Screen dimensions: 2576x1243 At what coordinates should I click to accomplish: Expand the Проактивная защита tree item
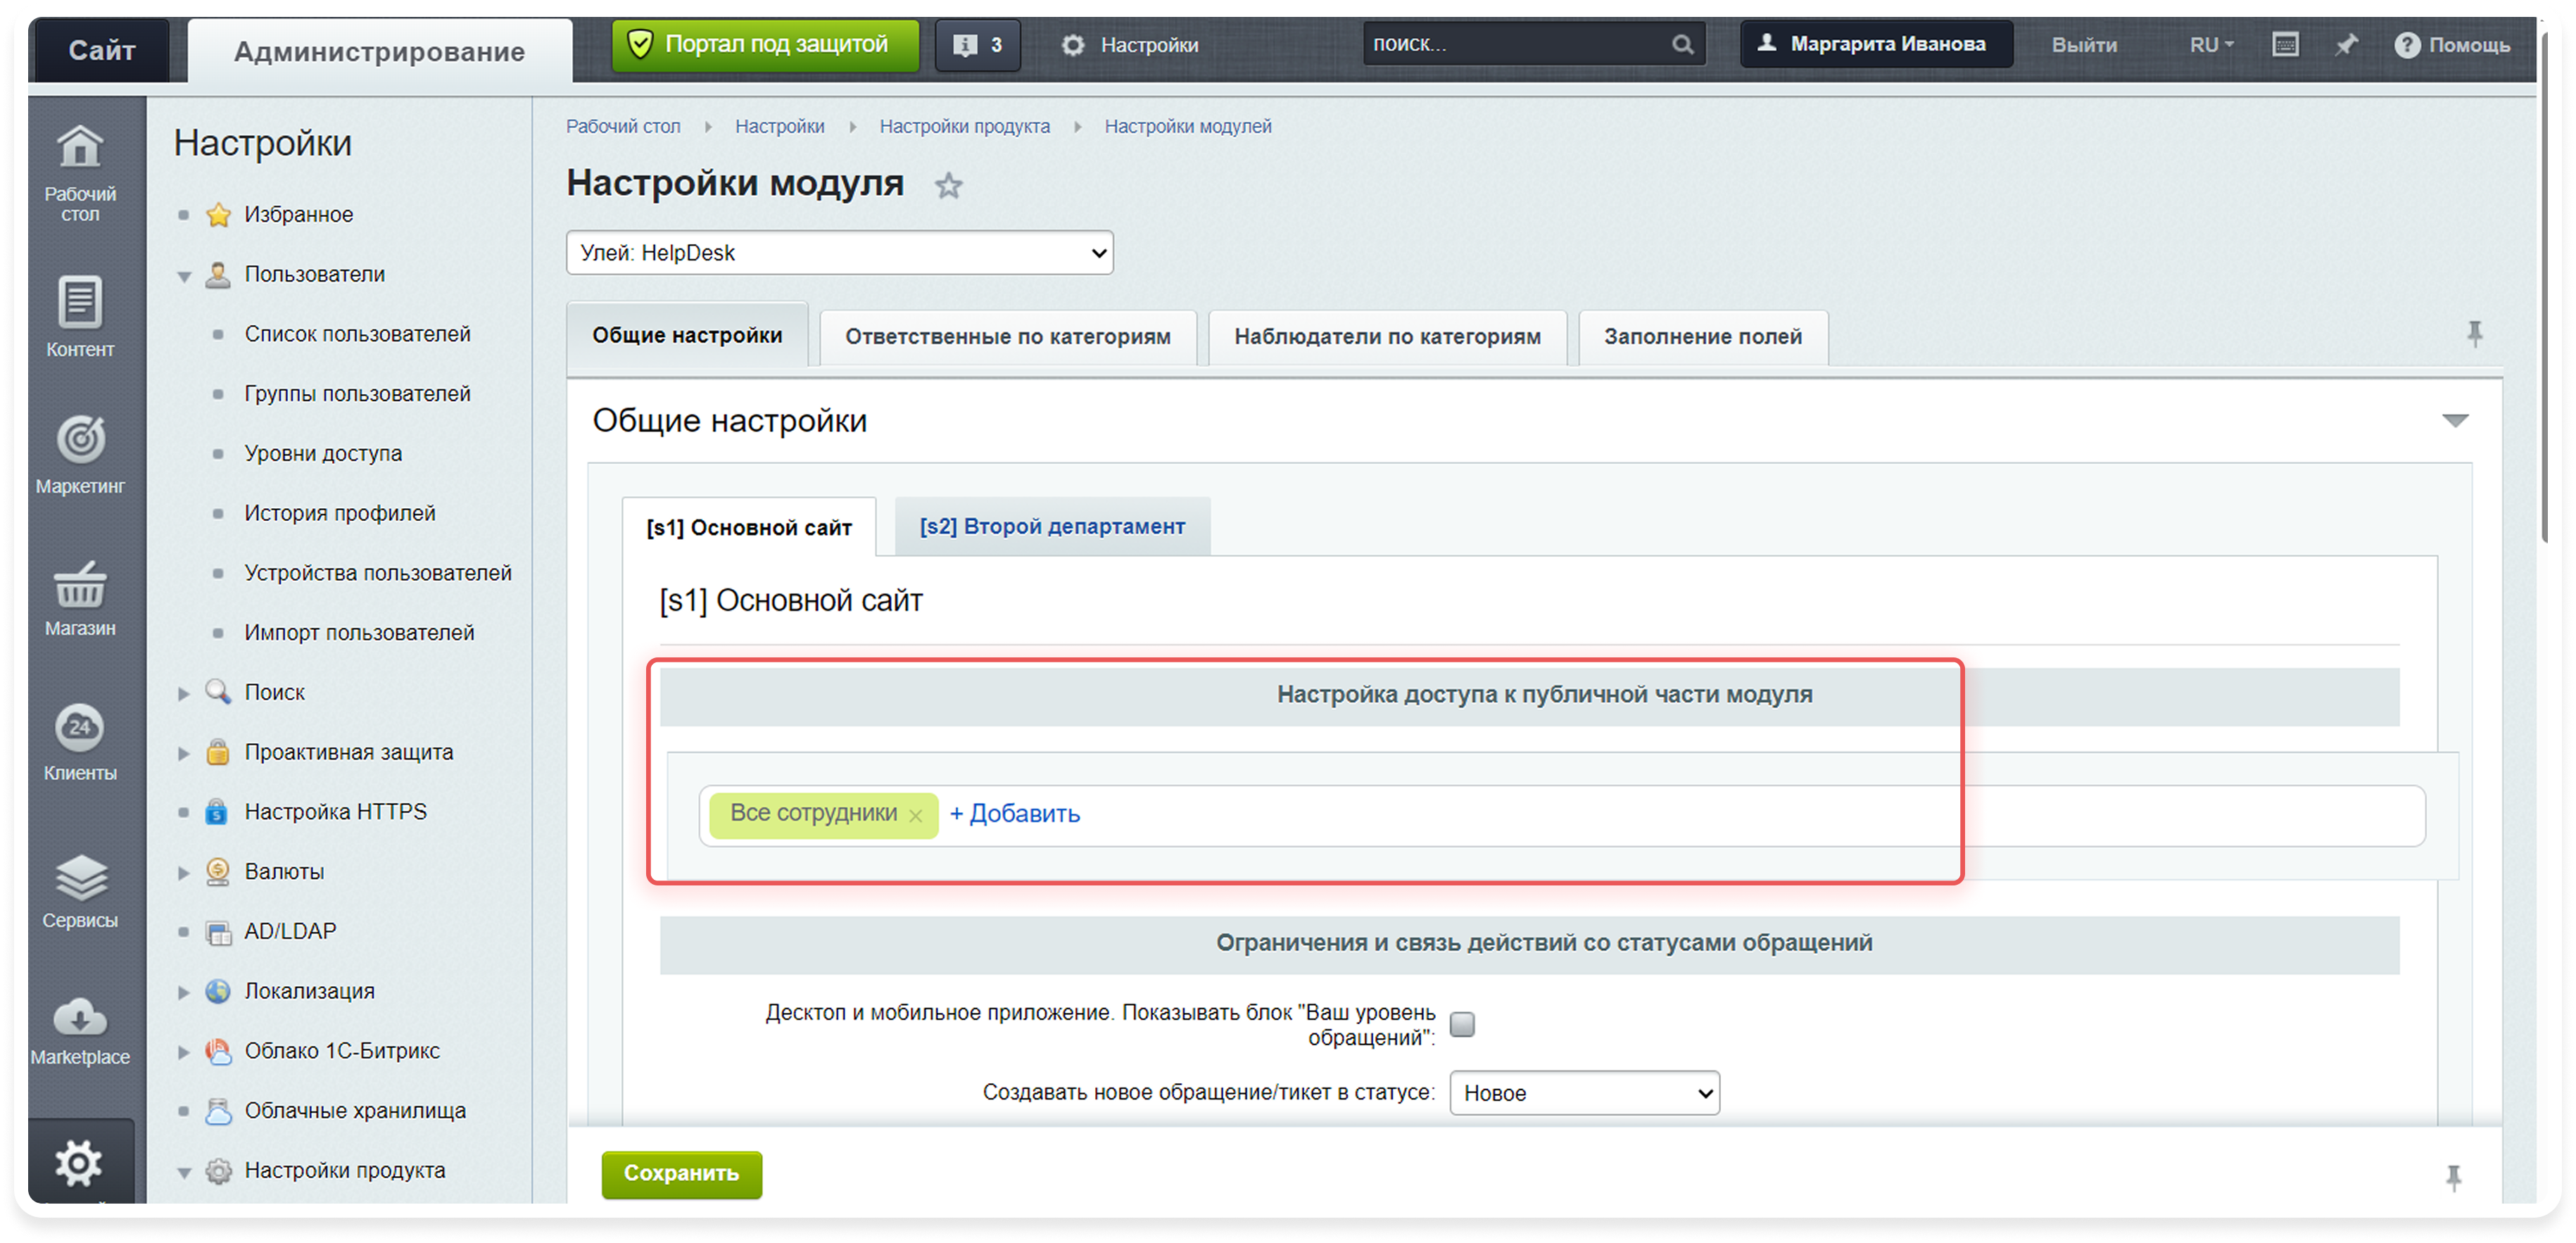184,753
